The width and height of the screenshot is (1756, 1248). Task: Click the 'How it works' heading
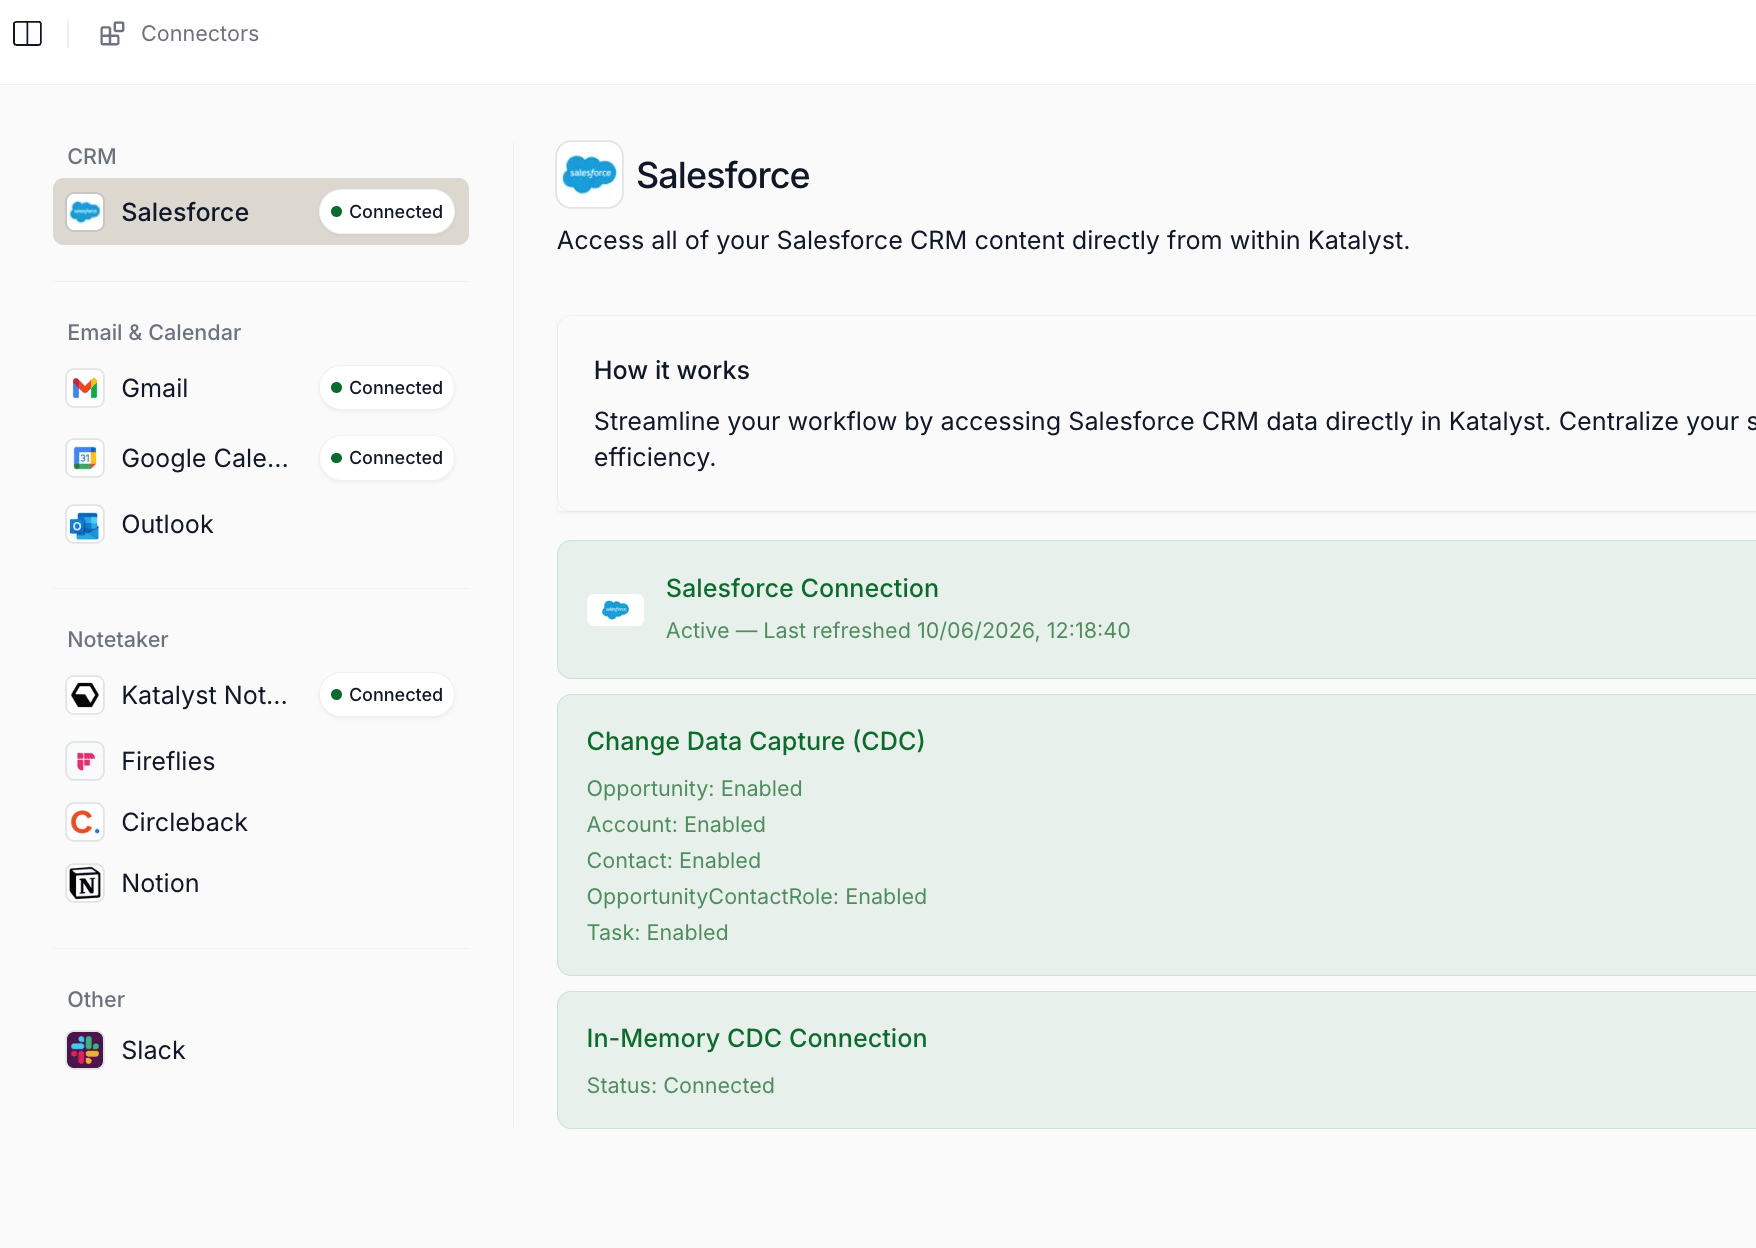[672, 371]
